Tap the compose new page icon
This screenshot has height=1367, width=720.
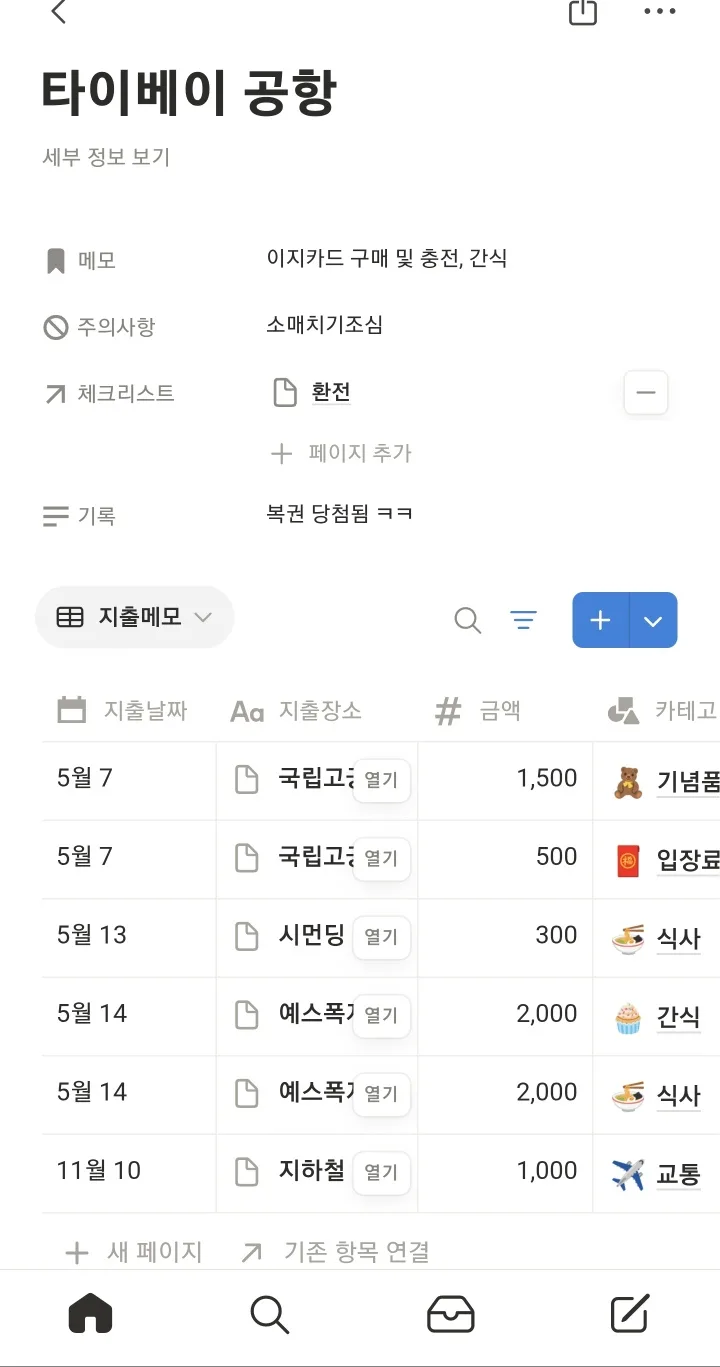[x=630, y=1314]
